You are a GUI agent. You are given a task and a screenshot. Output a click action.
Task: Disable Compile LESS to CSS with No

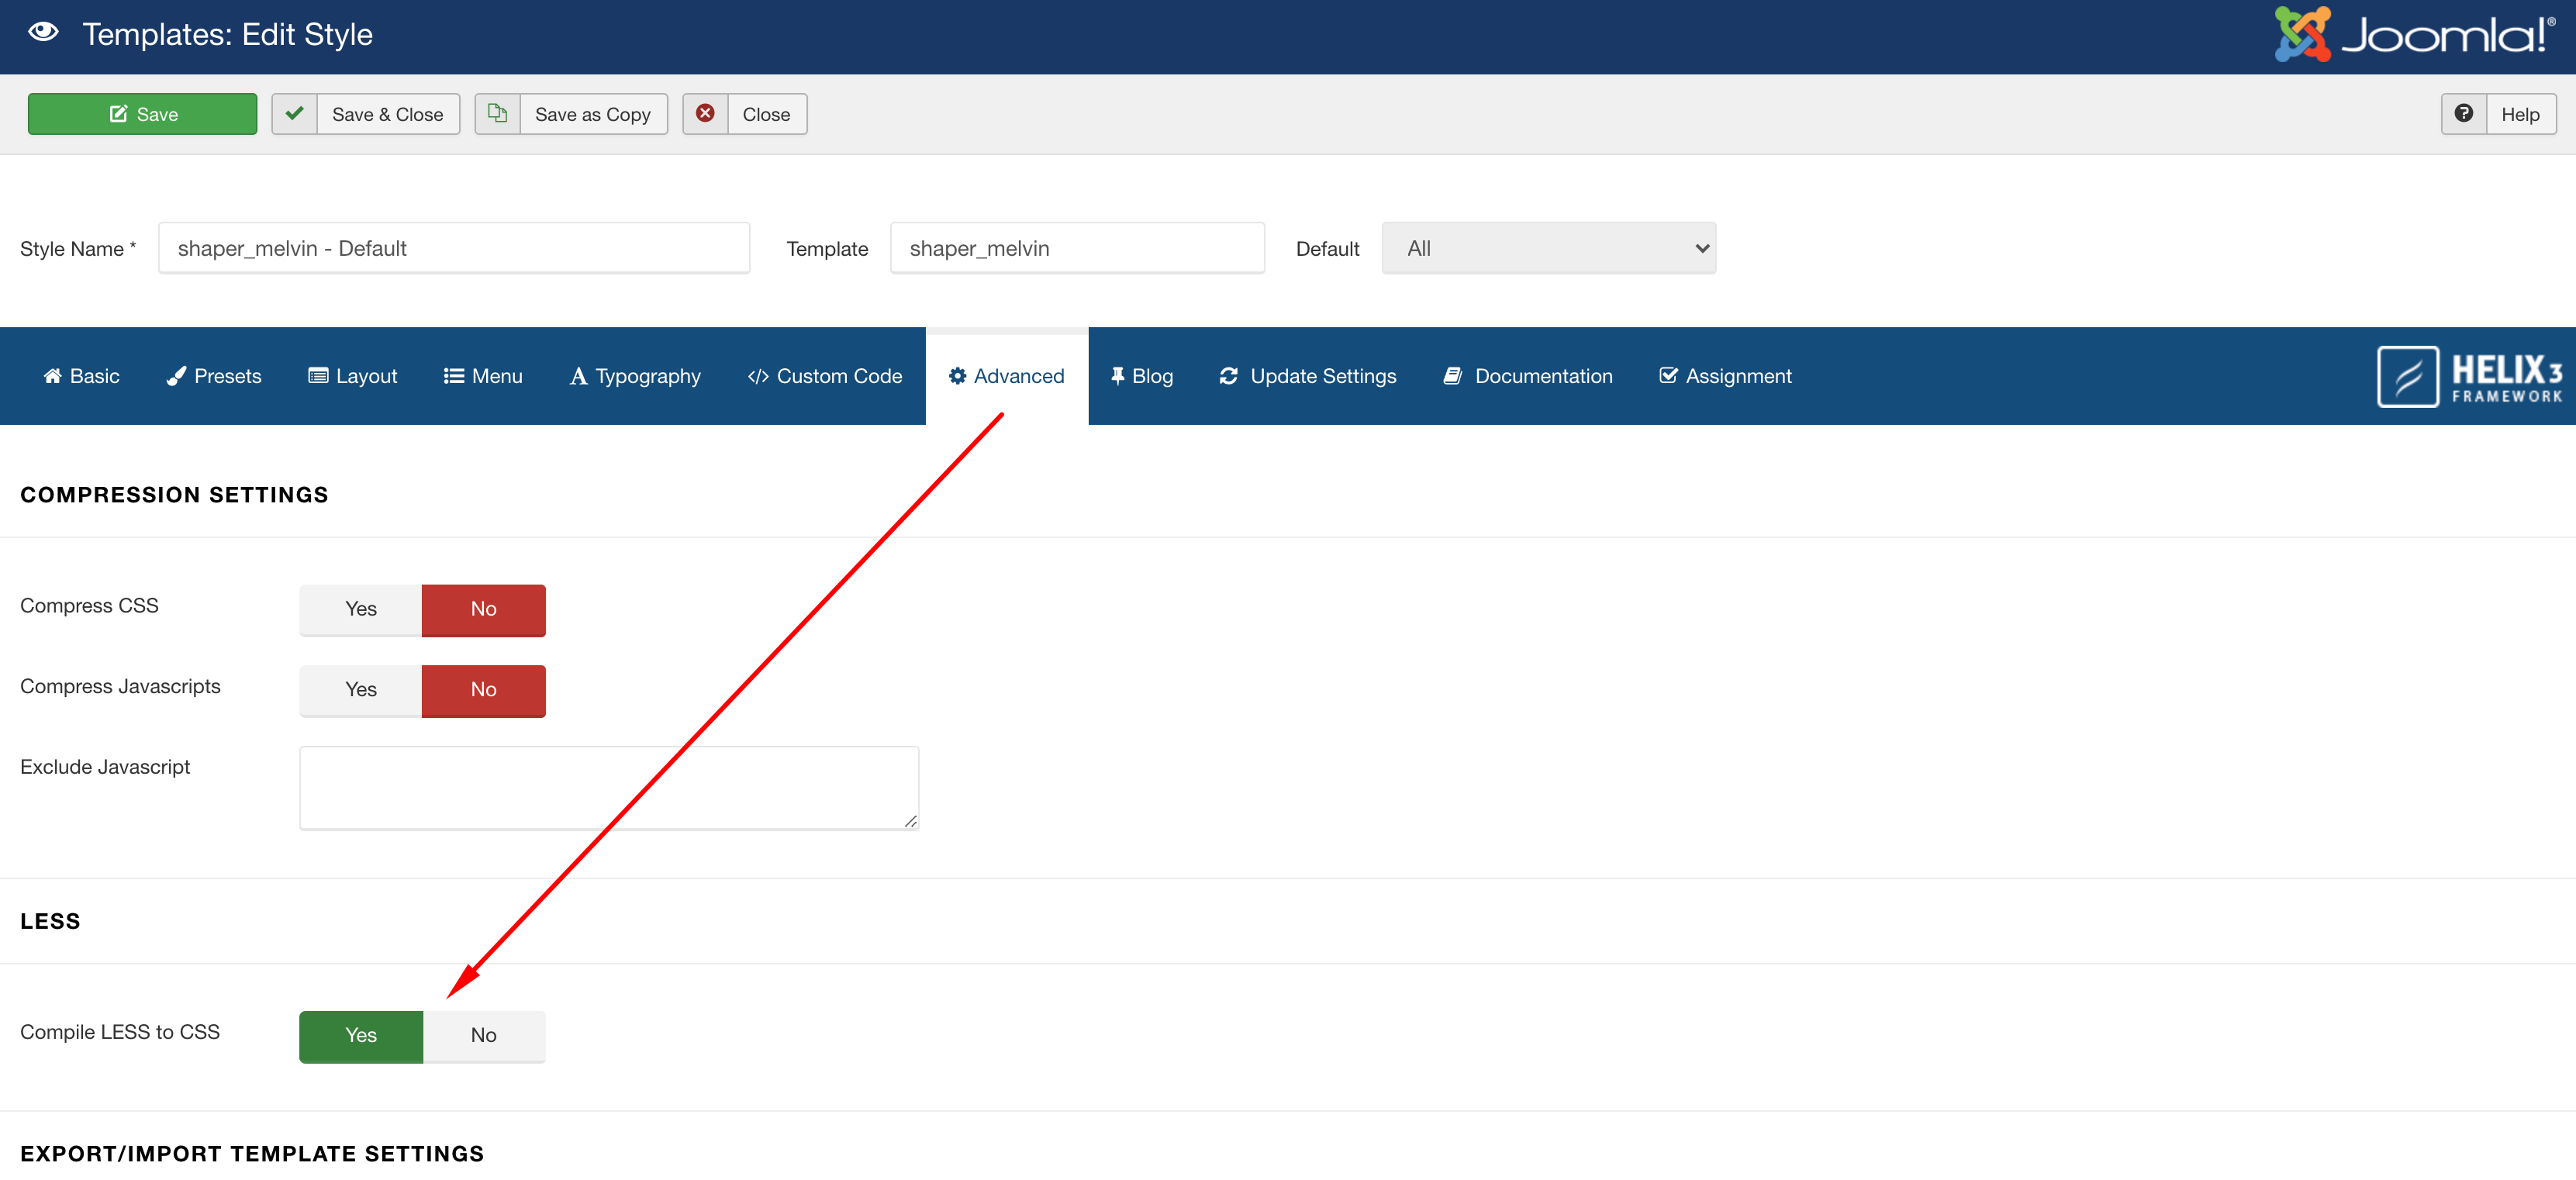483,1036
